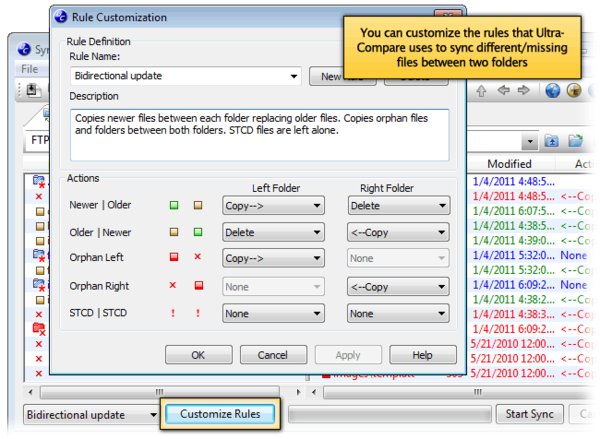Click first exclamation icon in STCD row
Image resolution: width=600 pixels, height=439 pixels.
coord(173,313)
